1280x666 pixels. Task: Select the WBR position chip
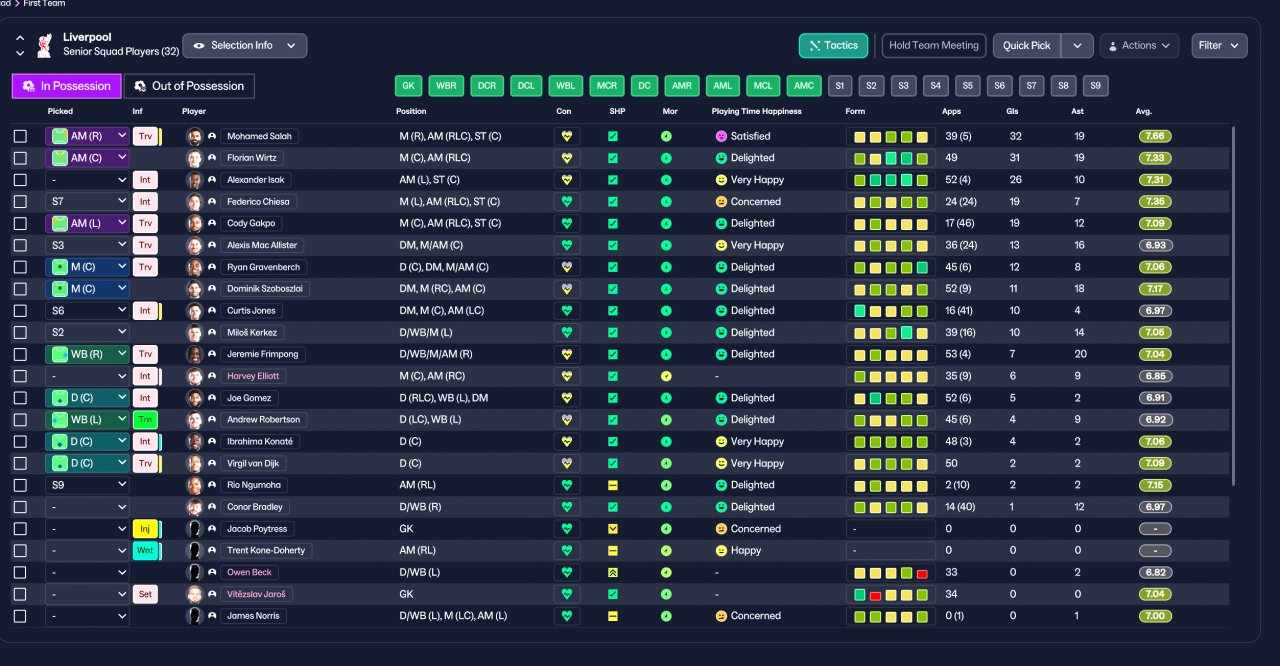446,86
